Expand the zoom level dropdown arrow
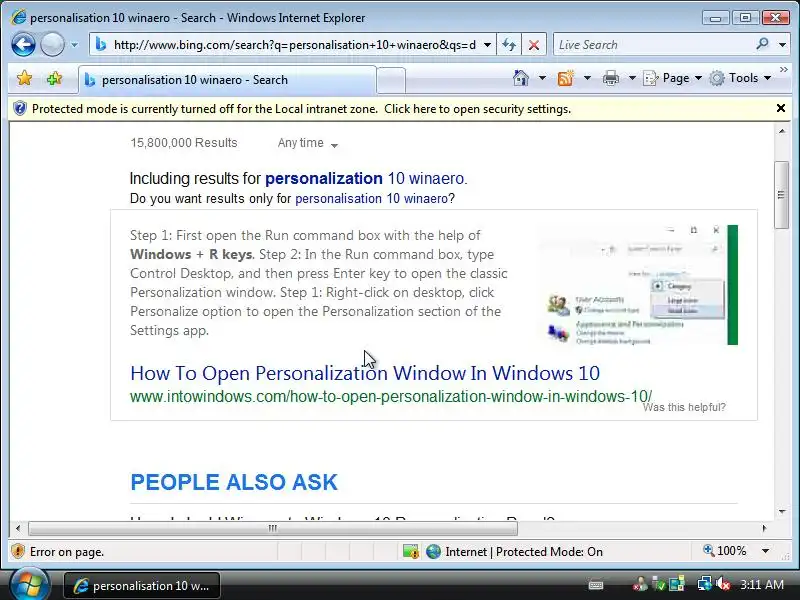The width and height of the screenshot is (800, 600). pos(765,551)
